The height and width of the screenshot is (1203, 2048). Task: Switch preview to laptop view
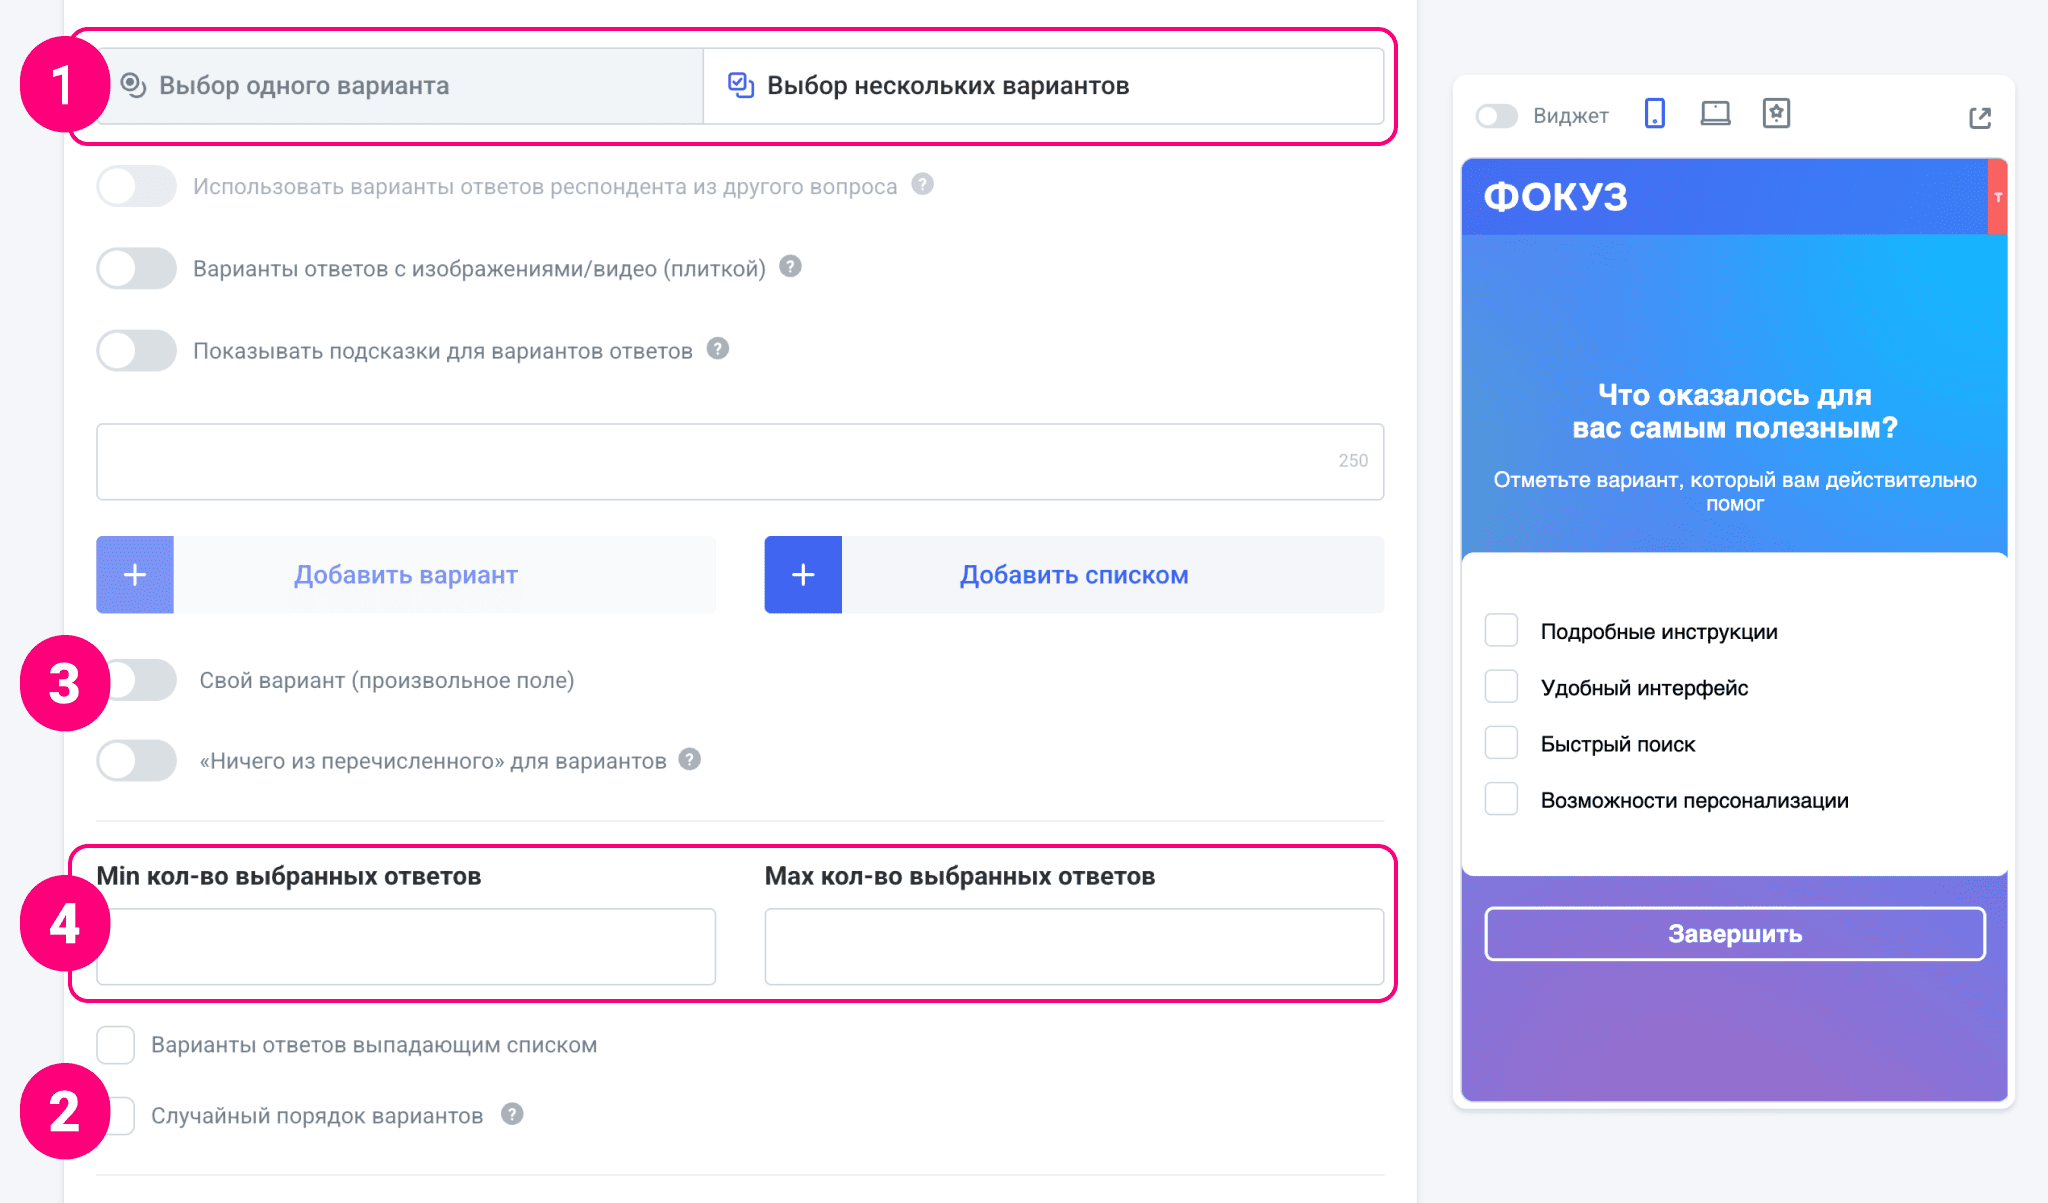click(x=1715, y=114)
